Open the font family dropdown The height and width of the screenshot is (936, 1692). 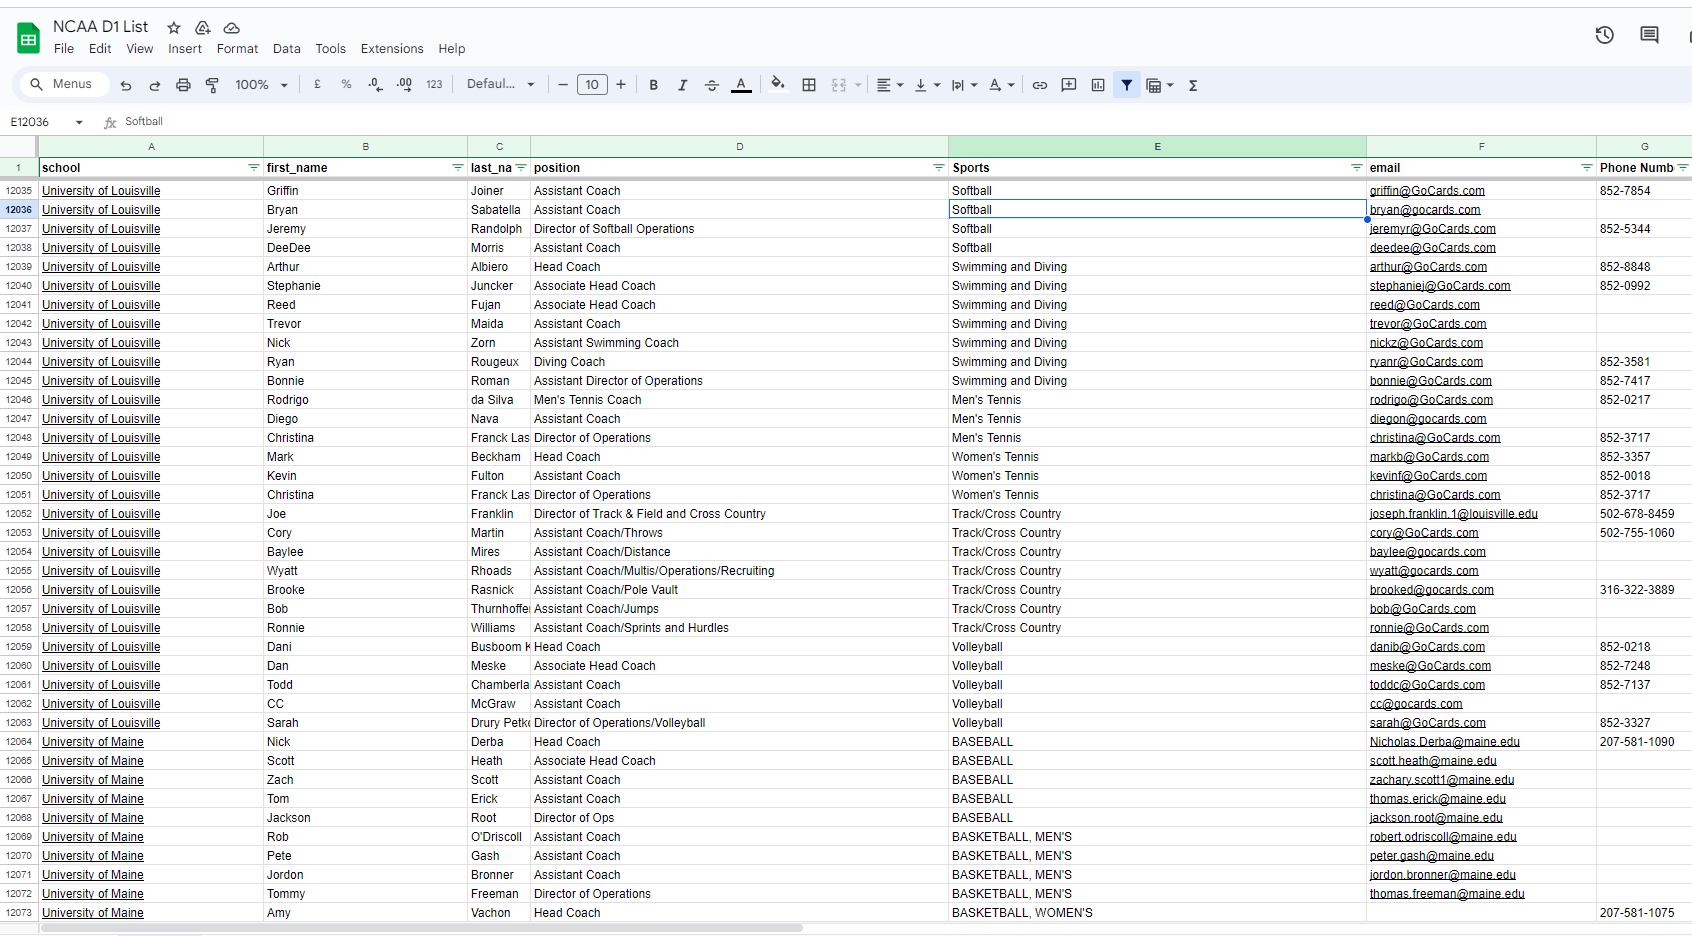point(501,85)
